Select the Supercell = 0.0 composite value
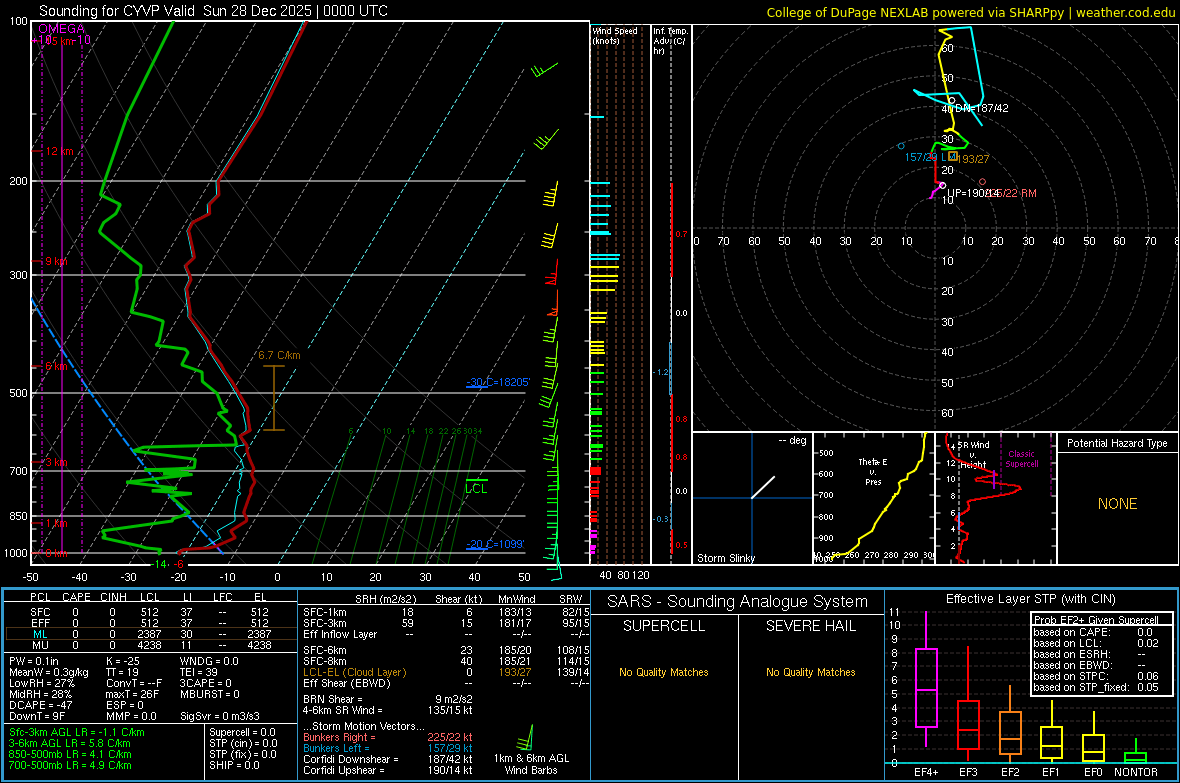 click(x=242, y=733)
